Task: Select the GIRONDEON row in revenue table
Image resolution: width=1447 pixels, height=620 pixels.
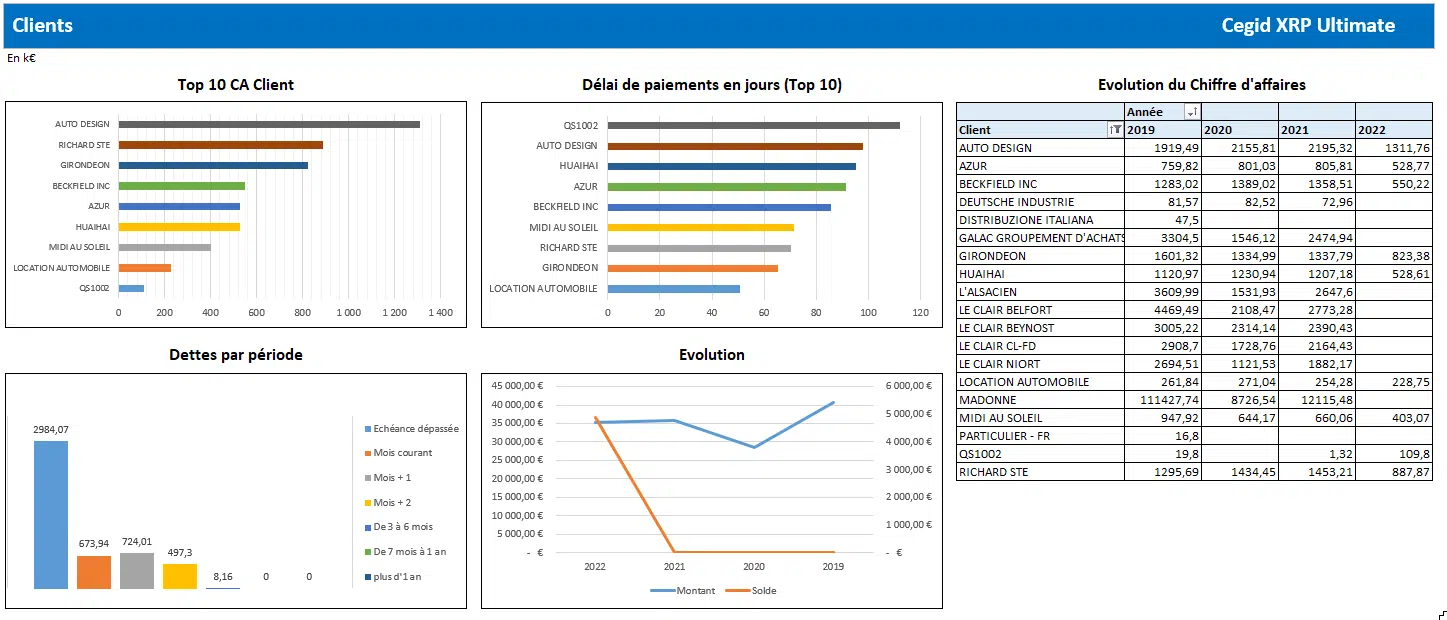Action: [992, 256]
